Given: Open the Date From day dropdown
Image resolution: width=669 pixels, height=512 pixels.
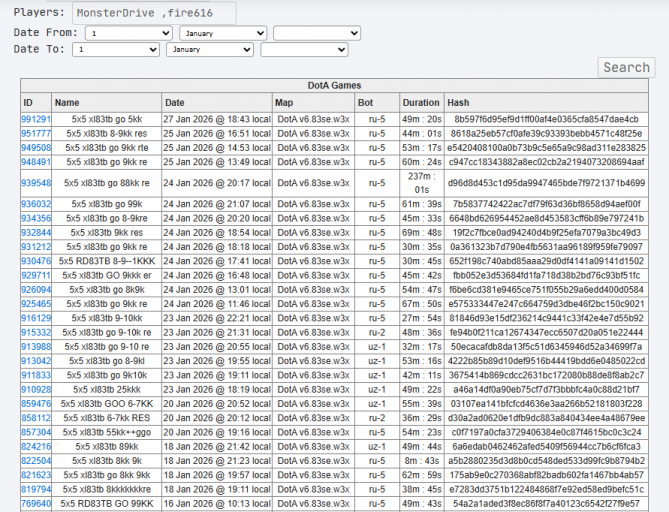Looking at the screenshot, I should tap(129, 33).
